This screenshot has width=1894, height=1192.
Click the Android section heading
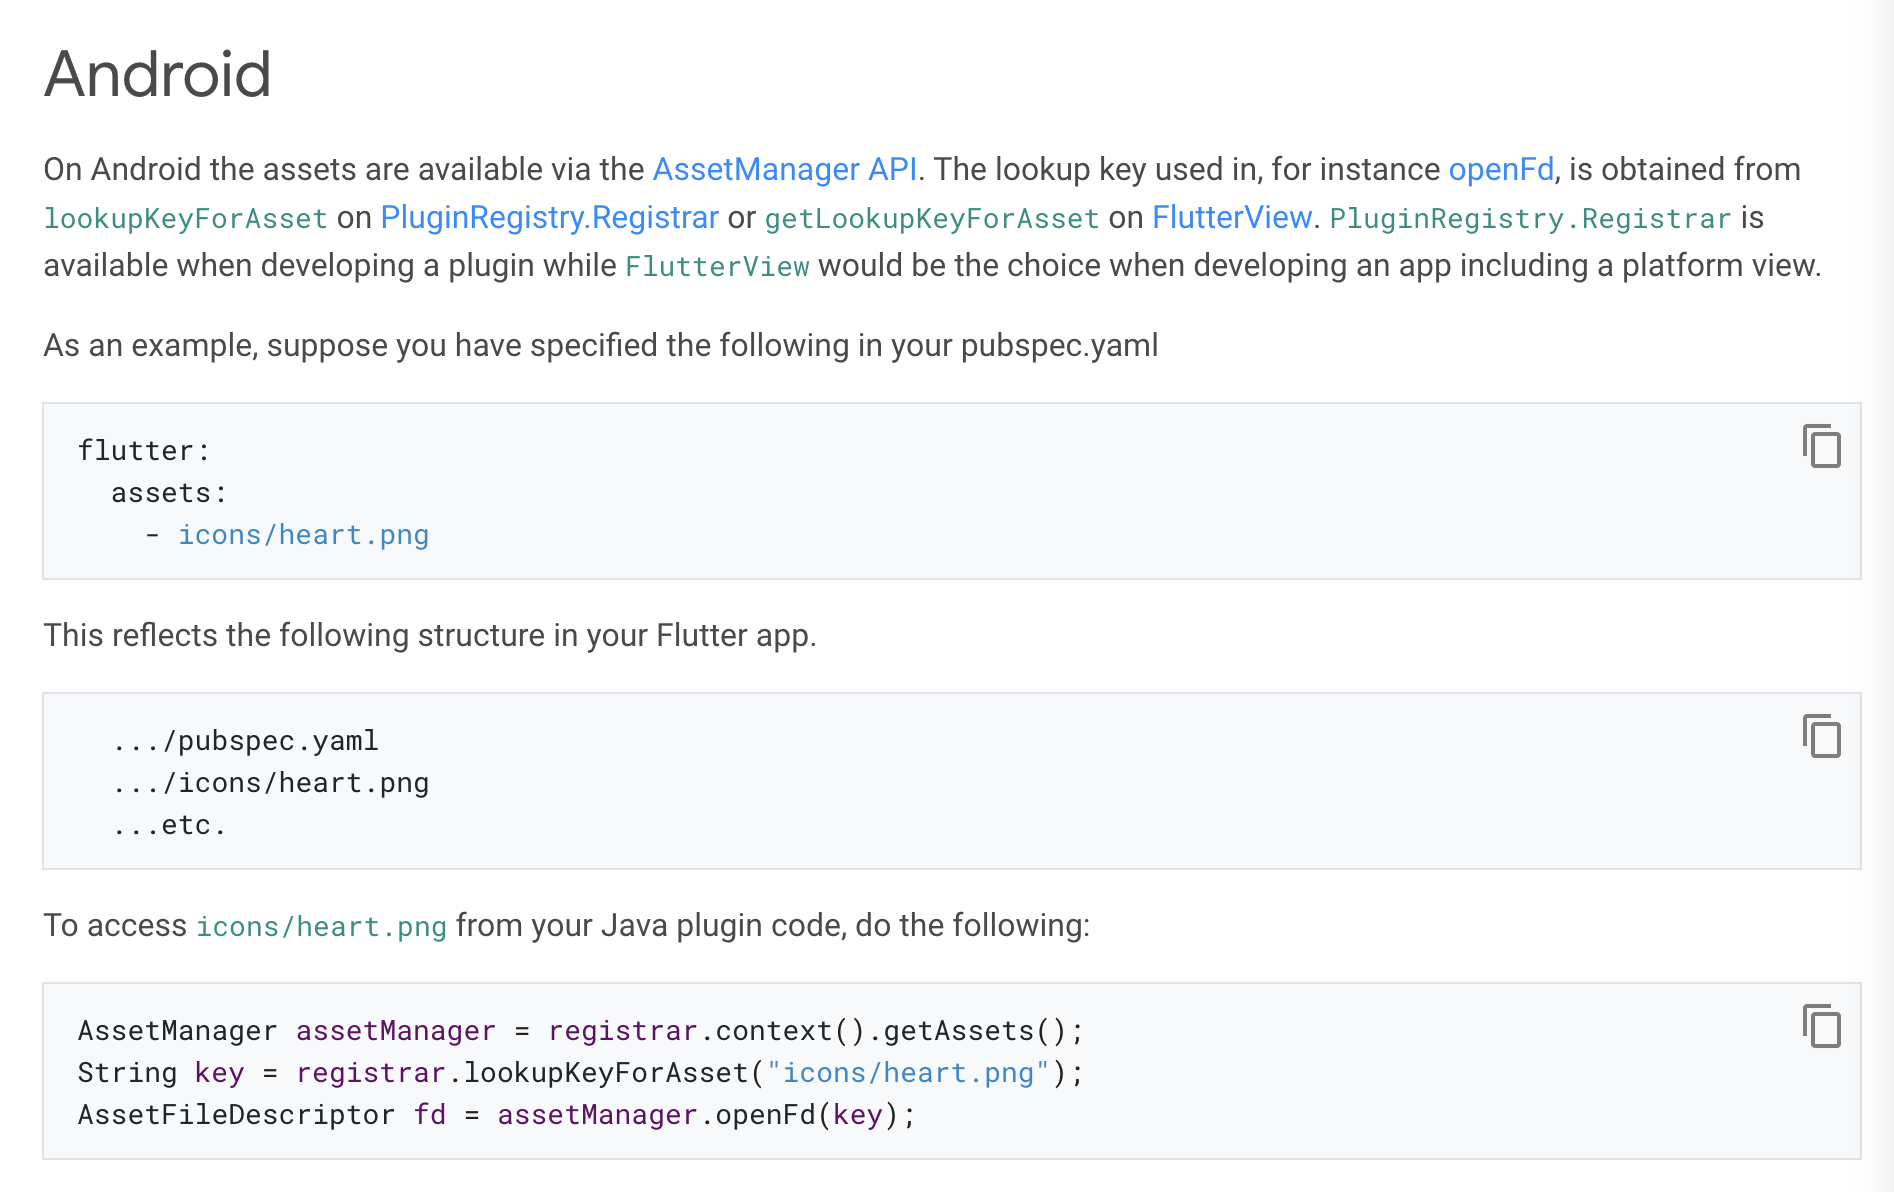coord(158,74)
